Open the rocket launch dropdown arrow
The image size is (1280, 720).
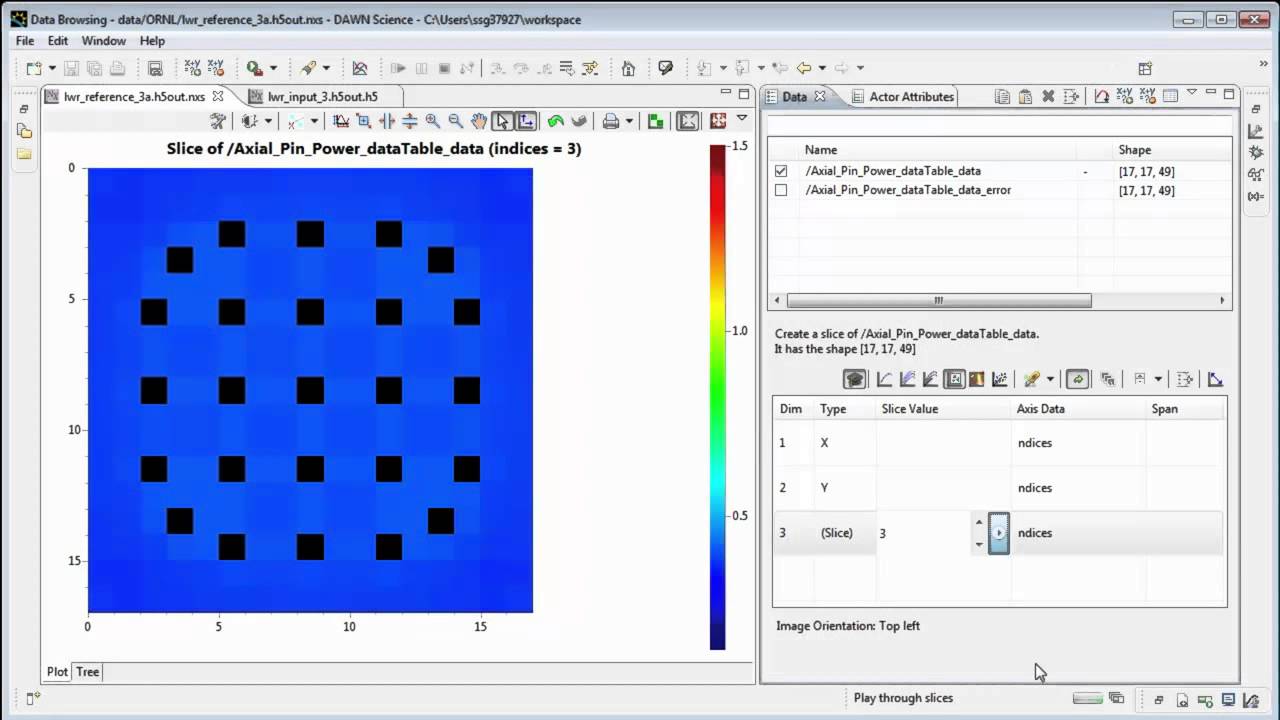326,68
